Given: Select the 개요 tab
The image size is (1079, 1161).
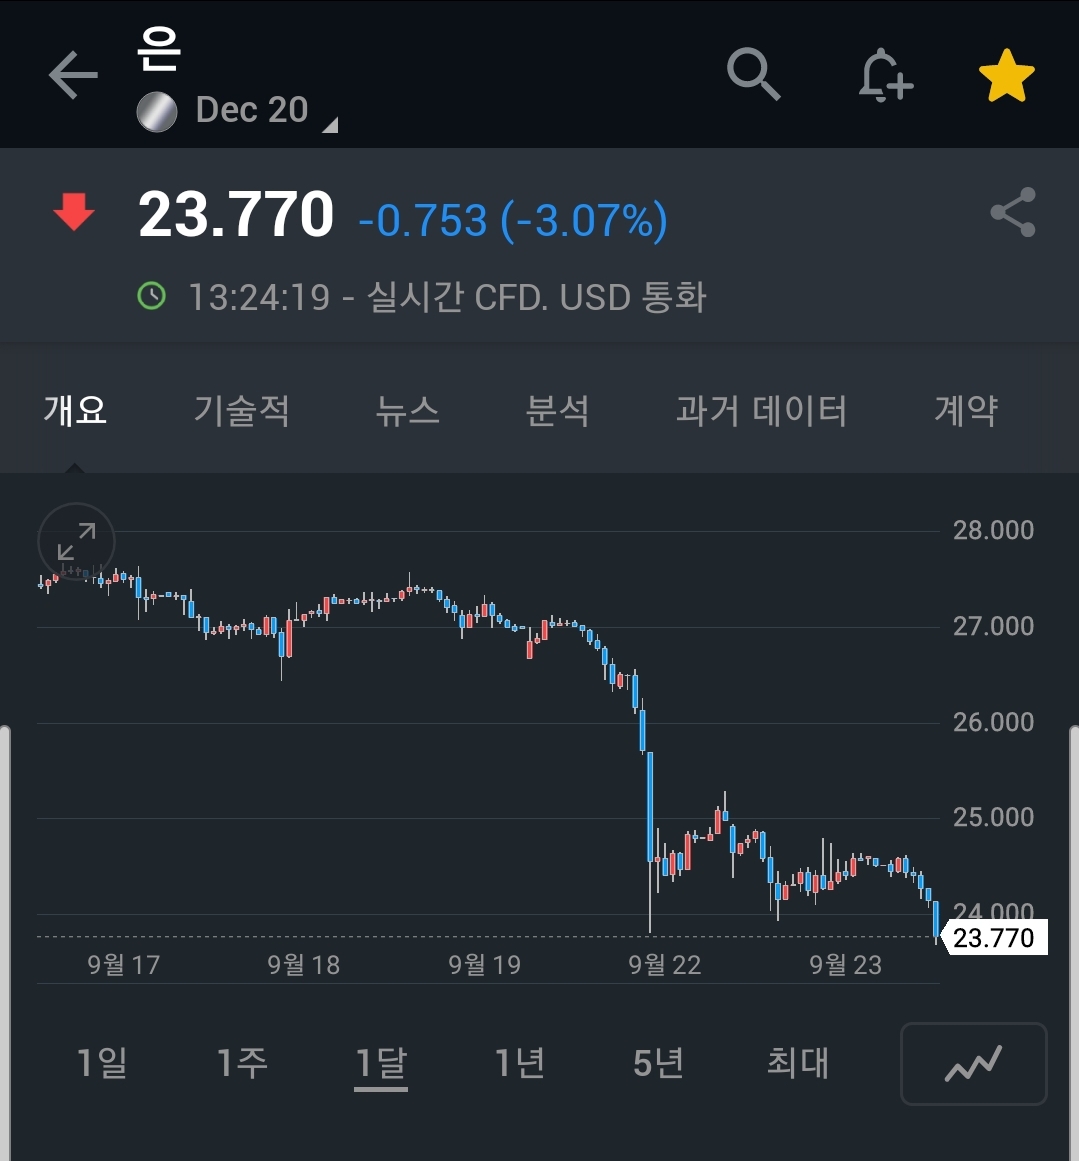Looking at the screenshot, I should pyautogui.click(x=75, y=410).
